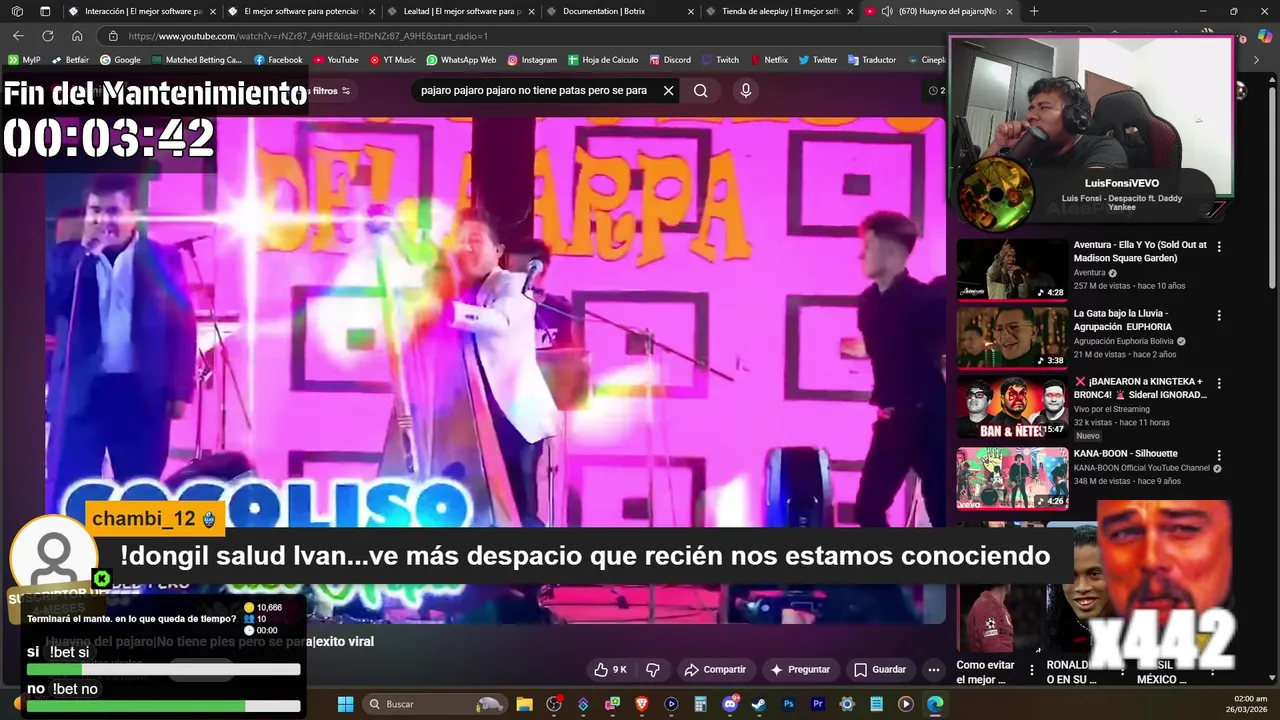Screen dimensions: 1280x720
Task: Open the search filtros dropdown
Action: tap(330, 90)
